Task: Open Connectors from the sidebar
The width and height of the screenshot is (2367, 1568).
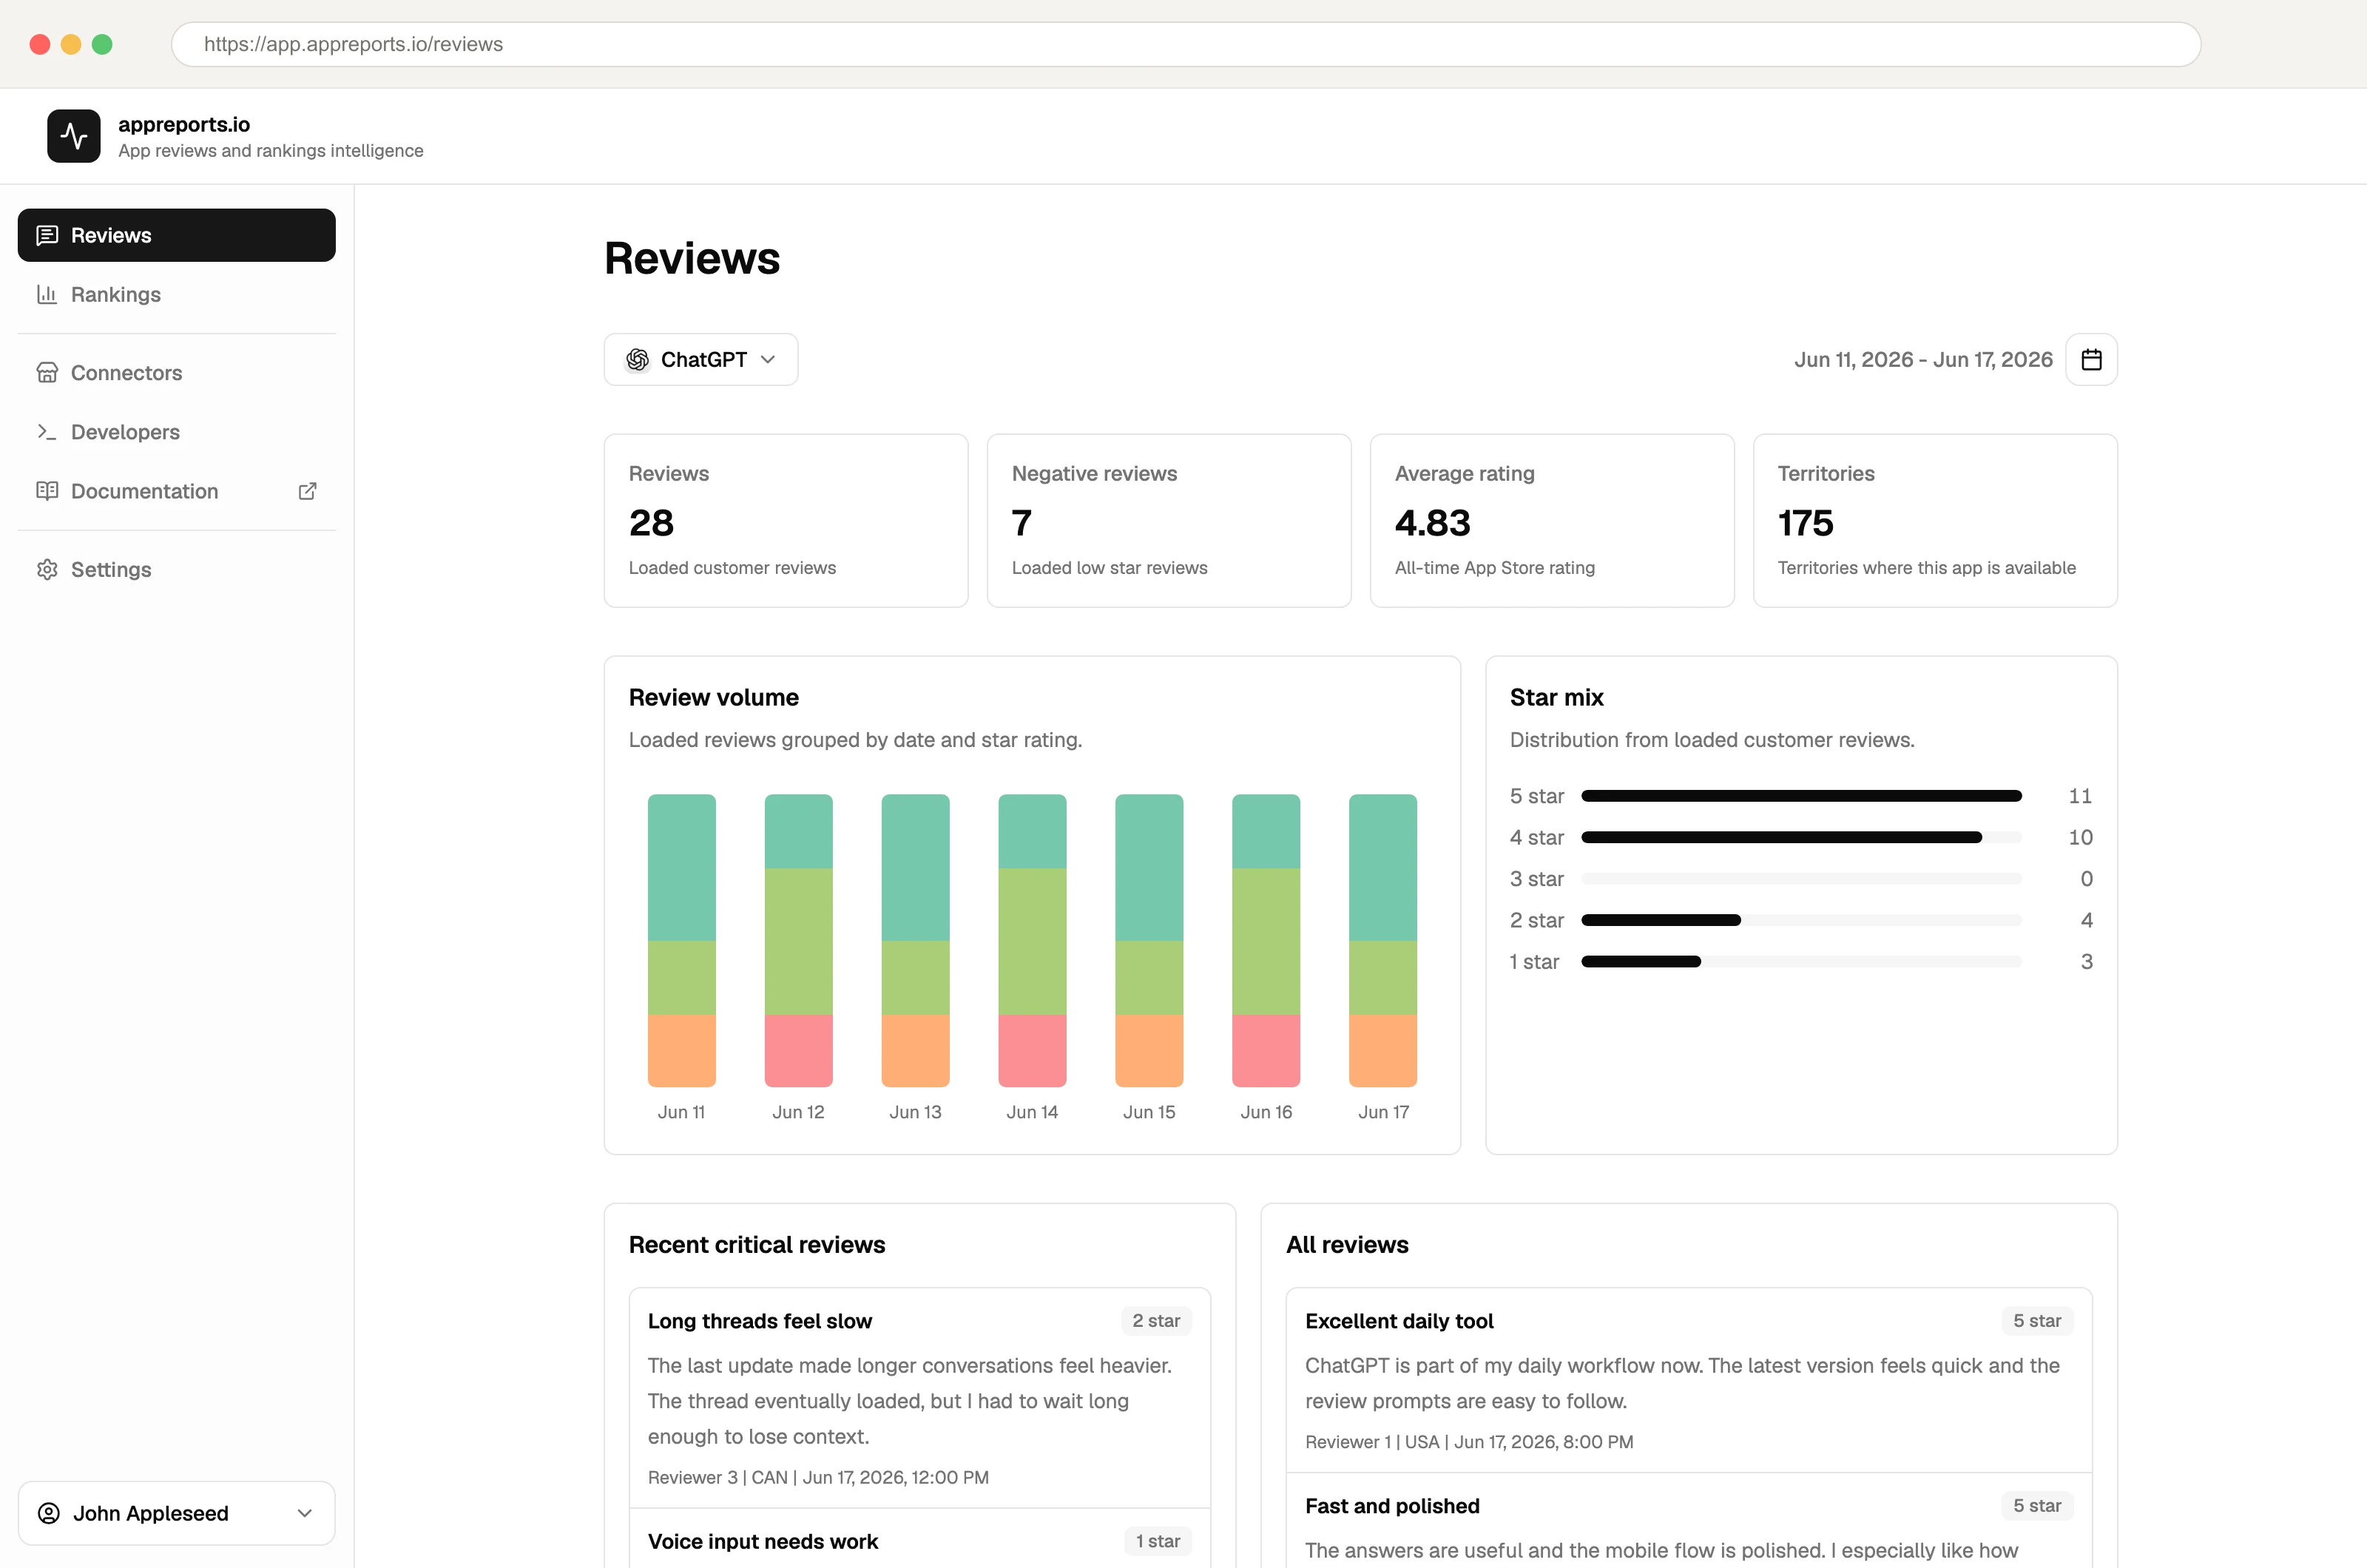Action: [177, 372]
